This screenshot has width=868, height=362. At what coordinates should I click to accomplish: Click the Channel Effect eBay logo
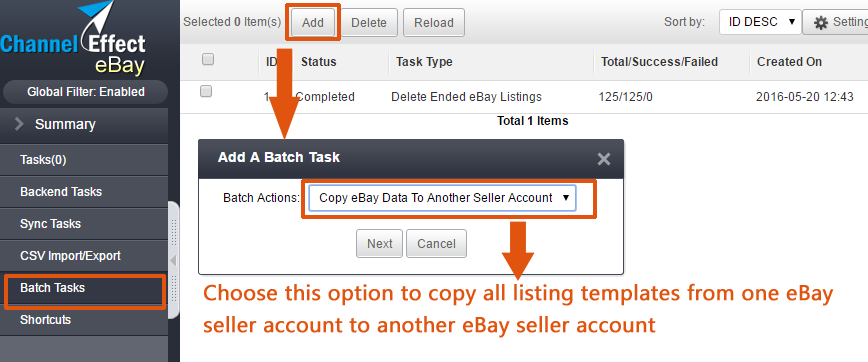74,39
